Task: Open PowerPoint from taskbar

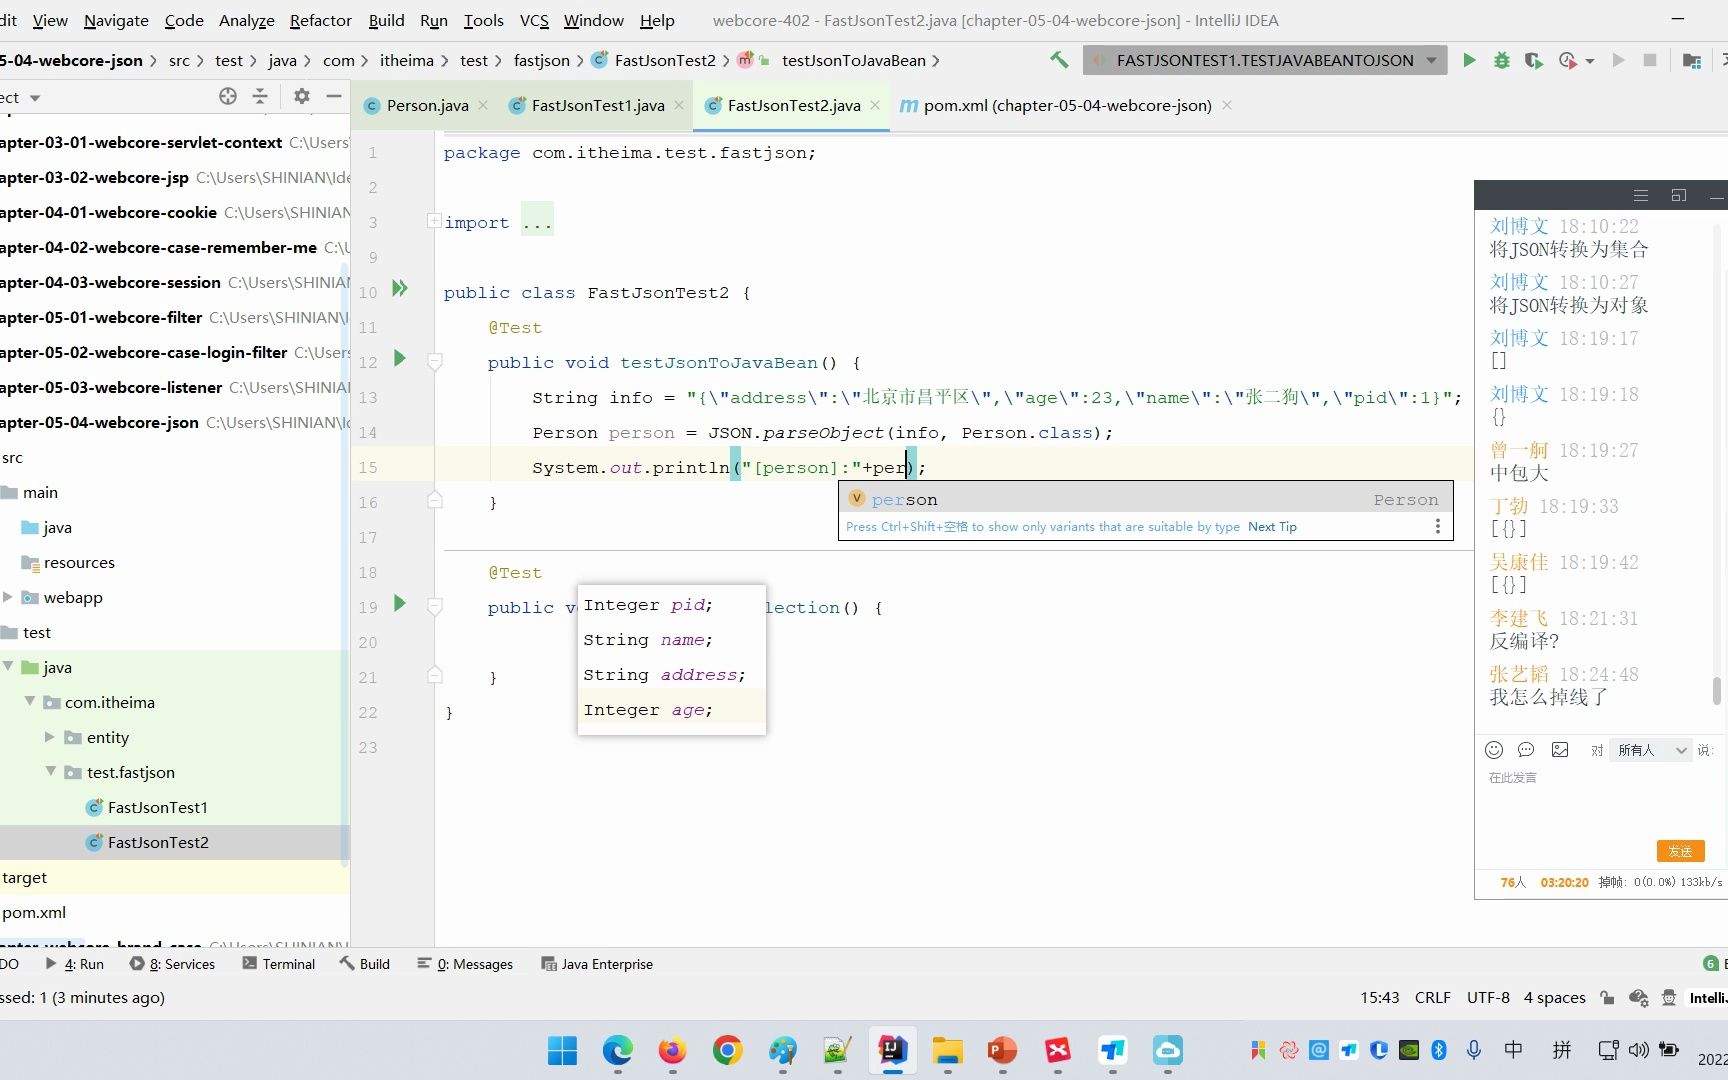Action: (x=1002, y=1050)
